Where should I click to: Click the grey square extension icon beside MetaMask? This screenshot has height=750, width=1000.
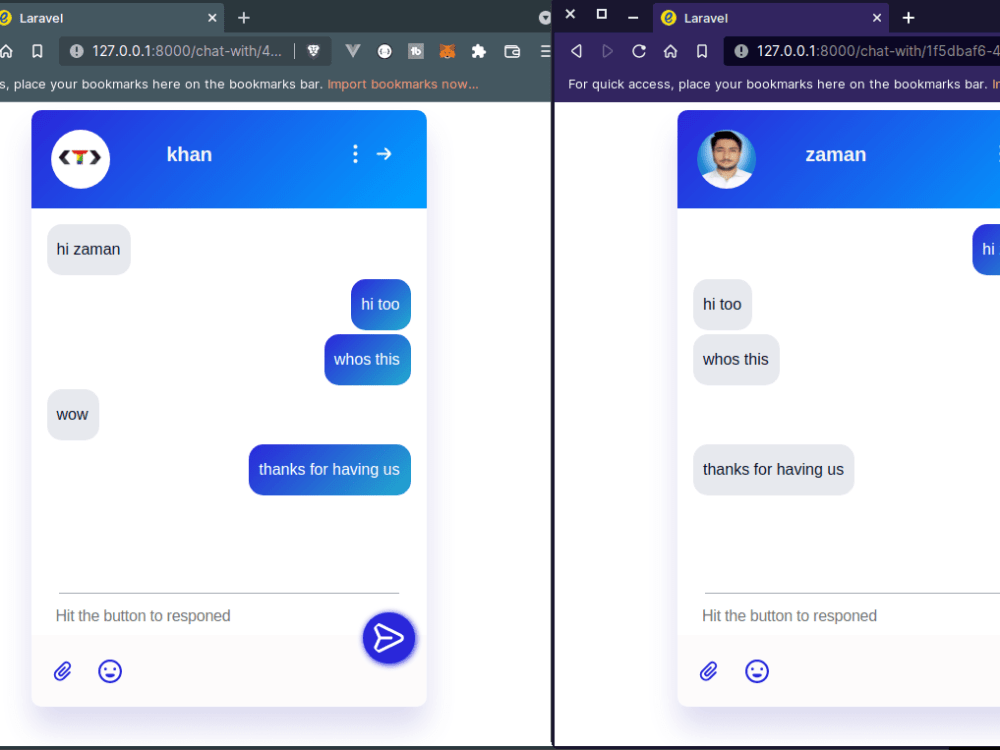click(416, 51)
